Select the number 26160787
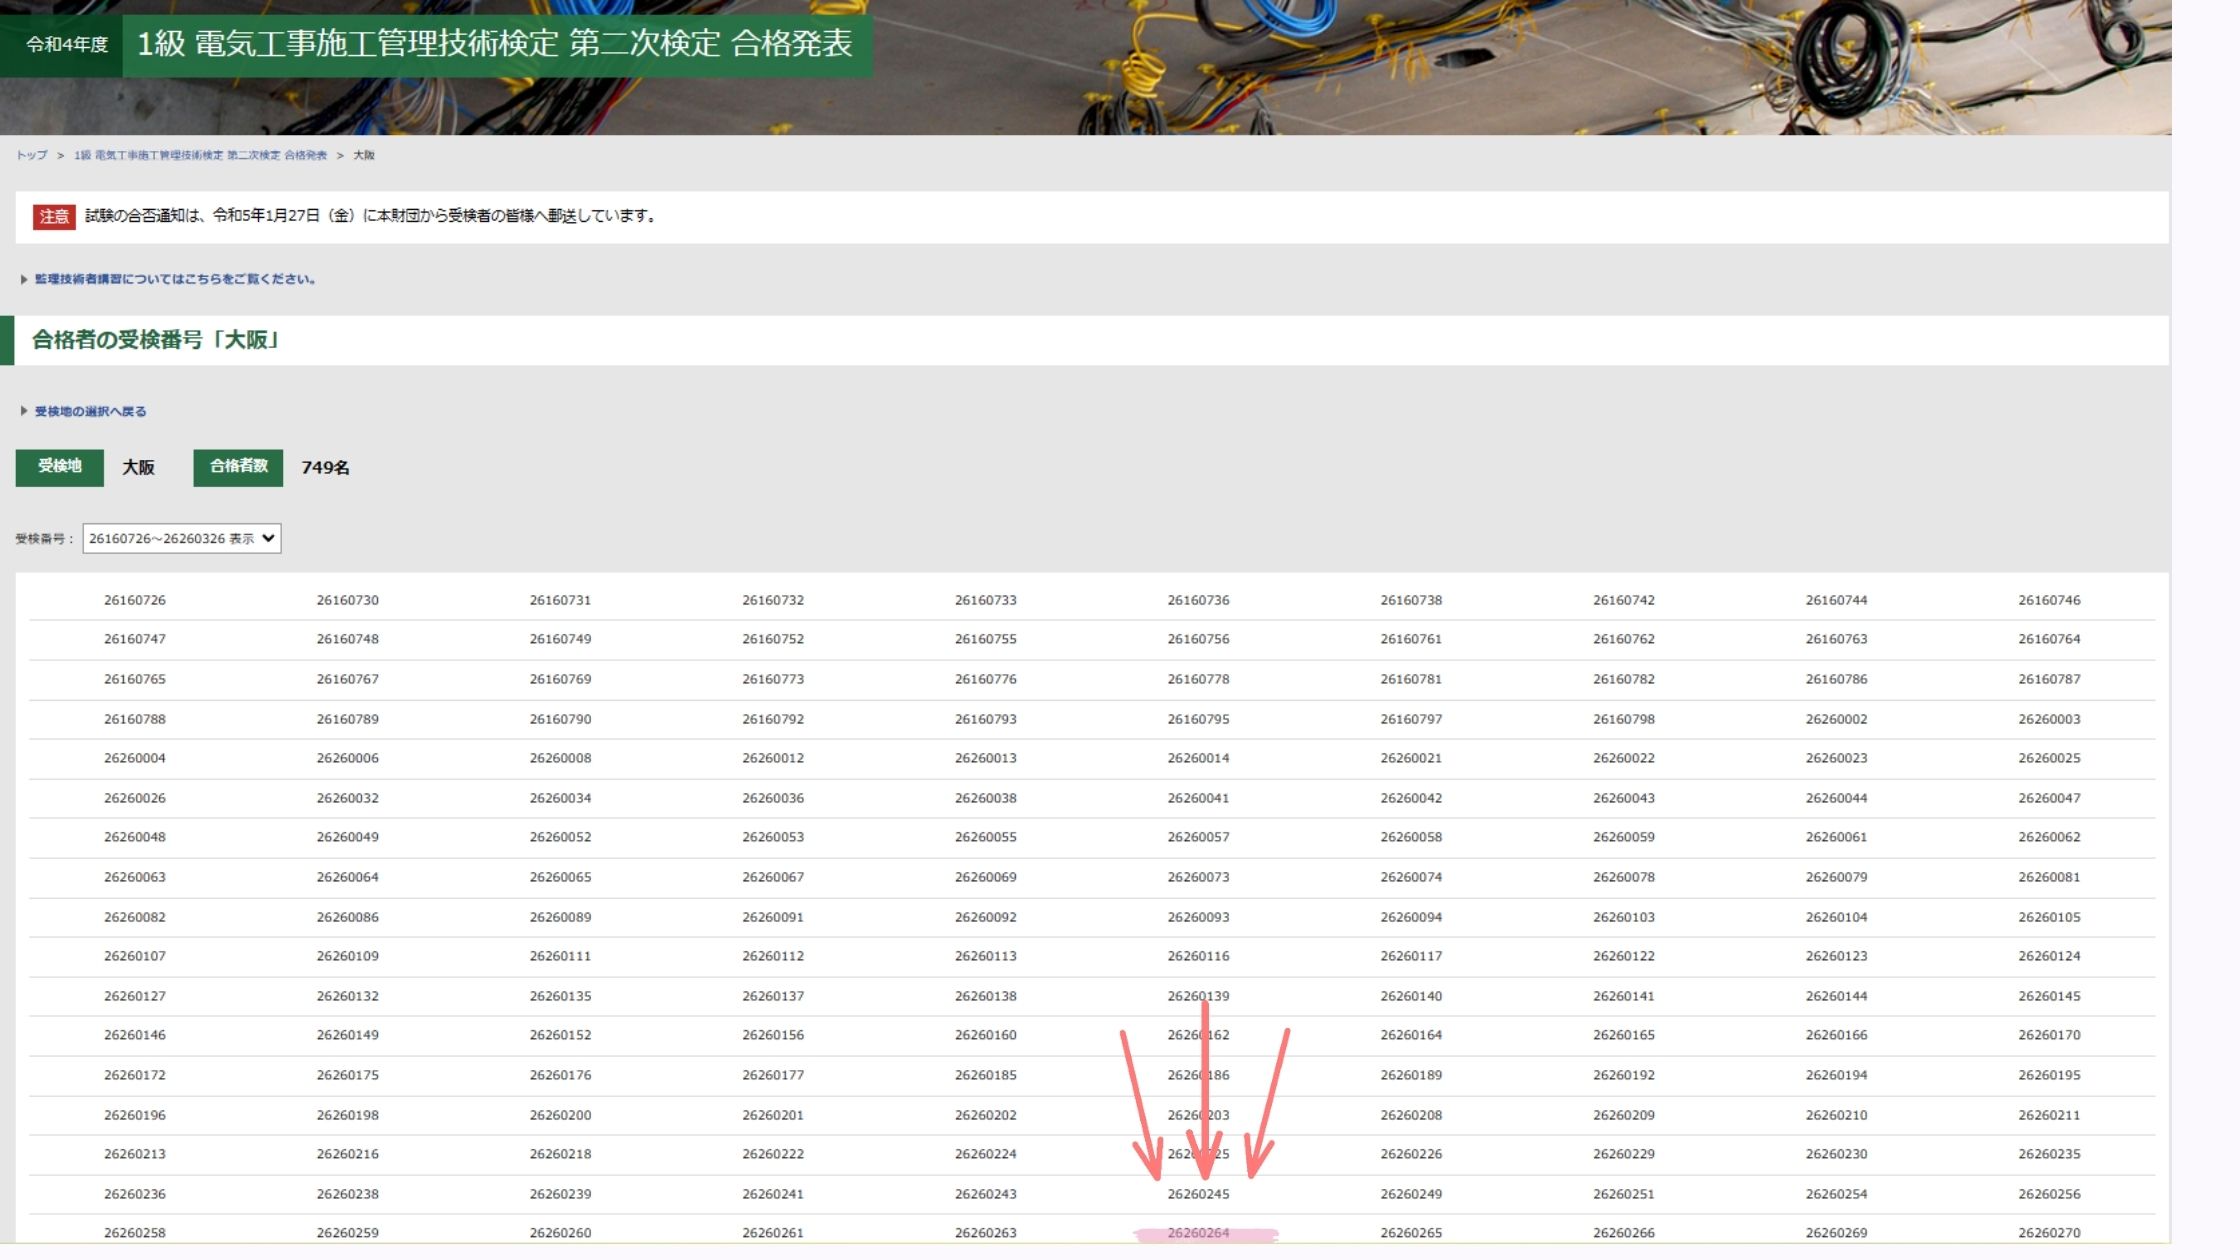 click(x=2049, y=679)
